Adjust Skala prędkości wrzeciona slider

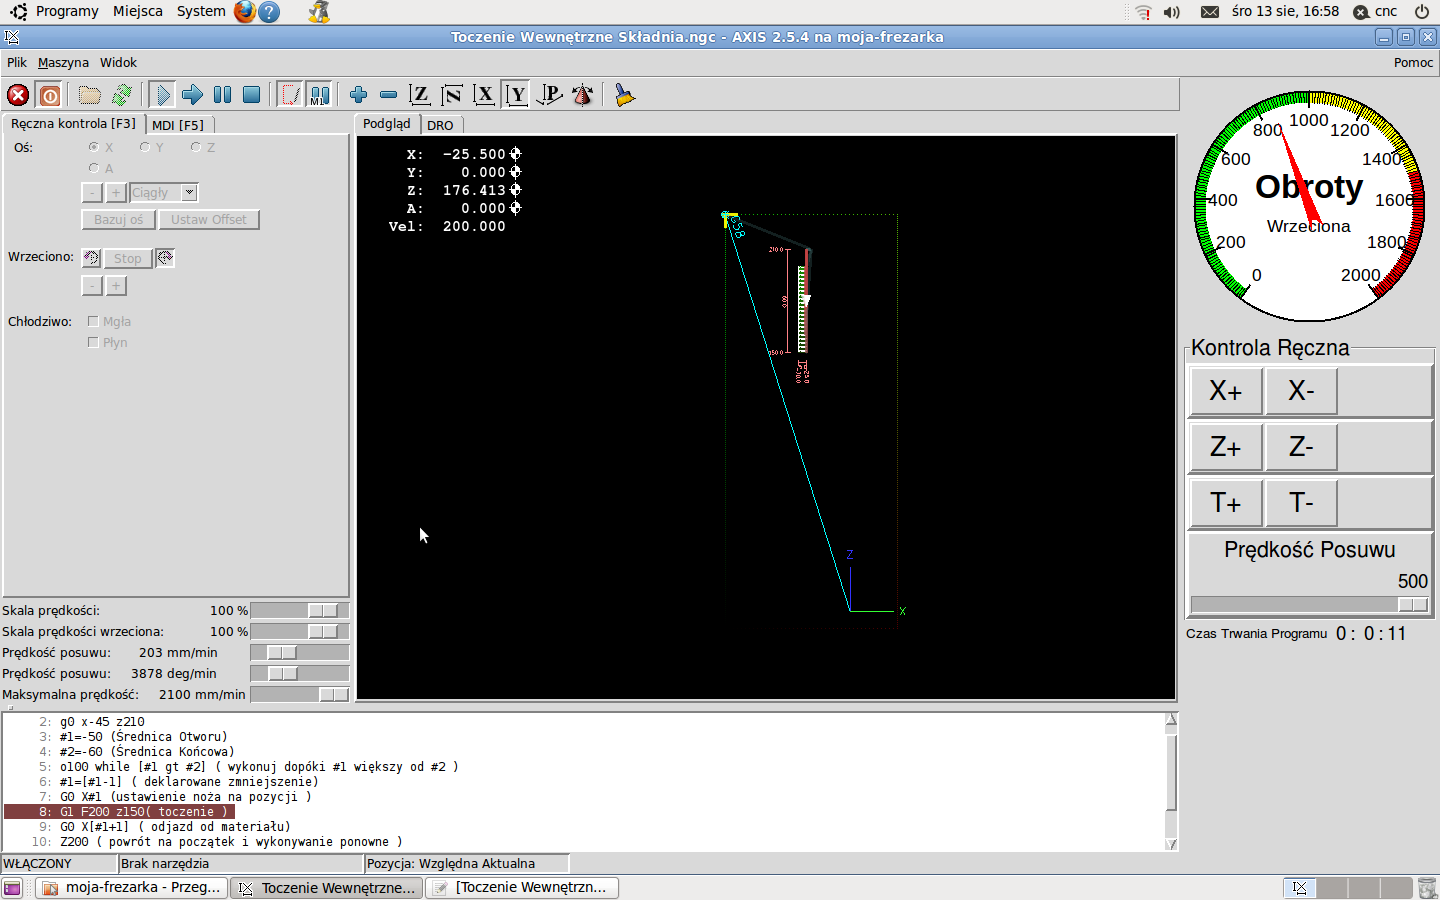point(299,631)
